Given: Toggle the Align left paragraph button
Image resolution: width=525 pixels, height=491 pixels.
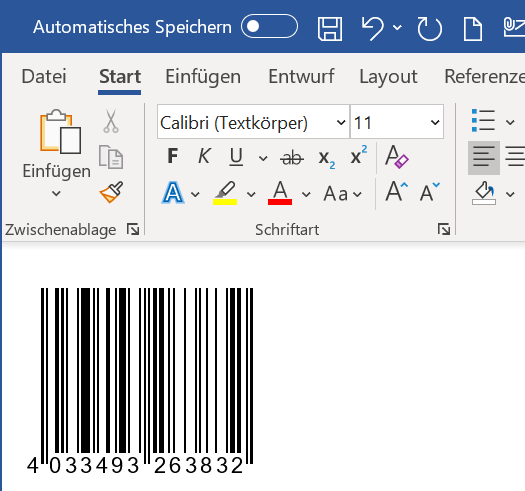Looking at the screenshot, I should click(484, 158).
